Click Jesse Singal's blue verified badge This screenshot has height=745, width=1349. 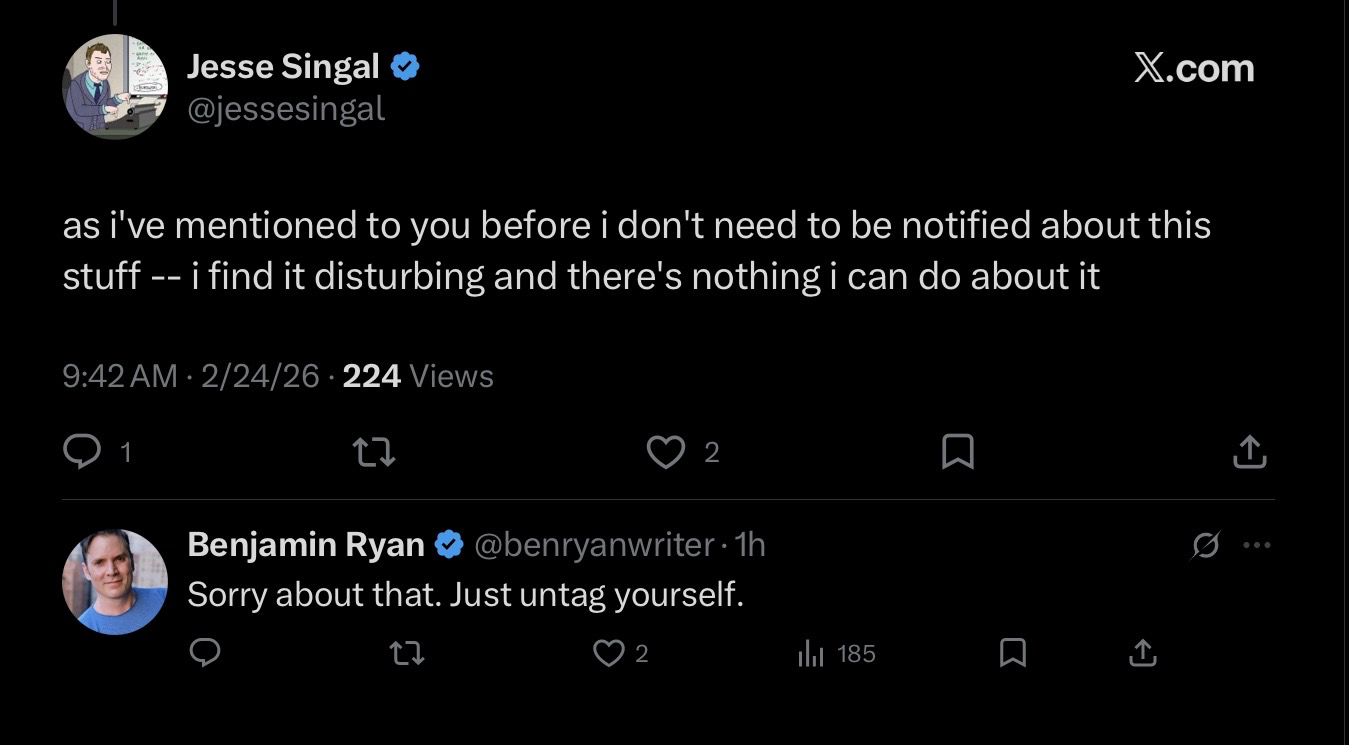(404, 67)
